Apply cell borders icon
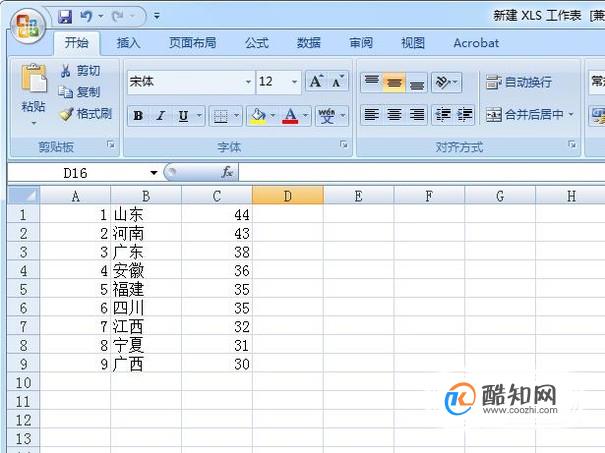 click(221, 116)
